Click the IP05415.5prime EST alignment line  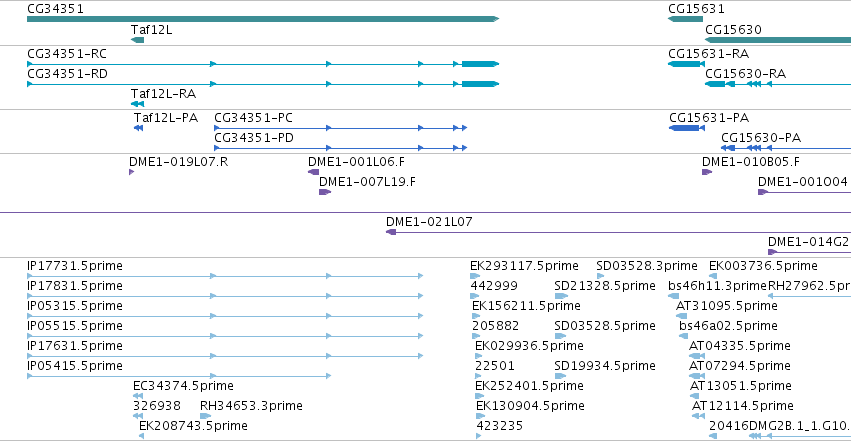[179, 376]
